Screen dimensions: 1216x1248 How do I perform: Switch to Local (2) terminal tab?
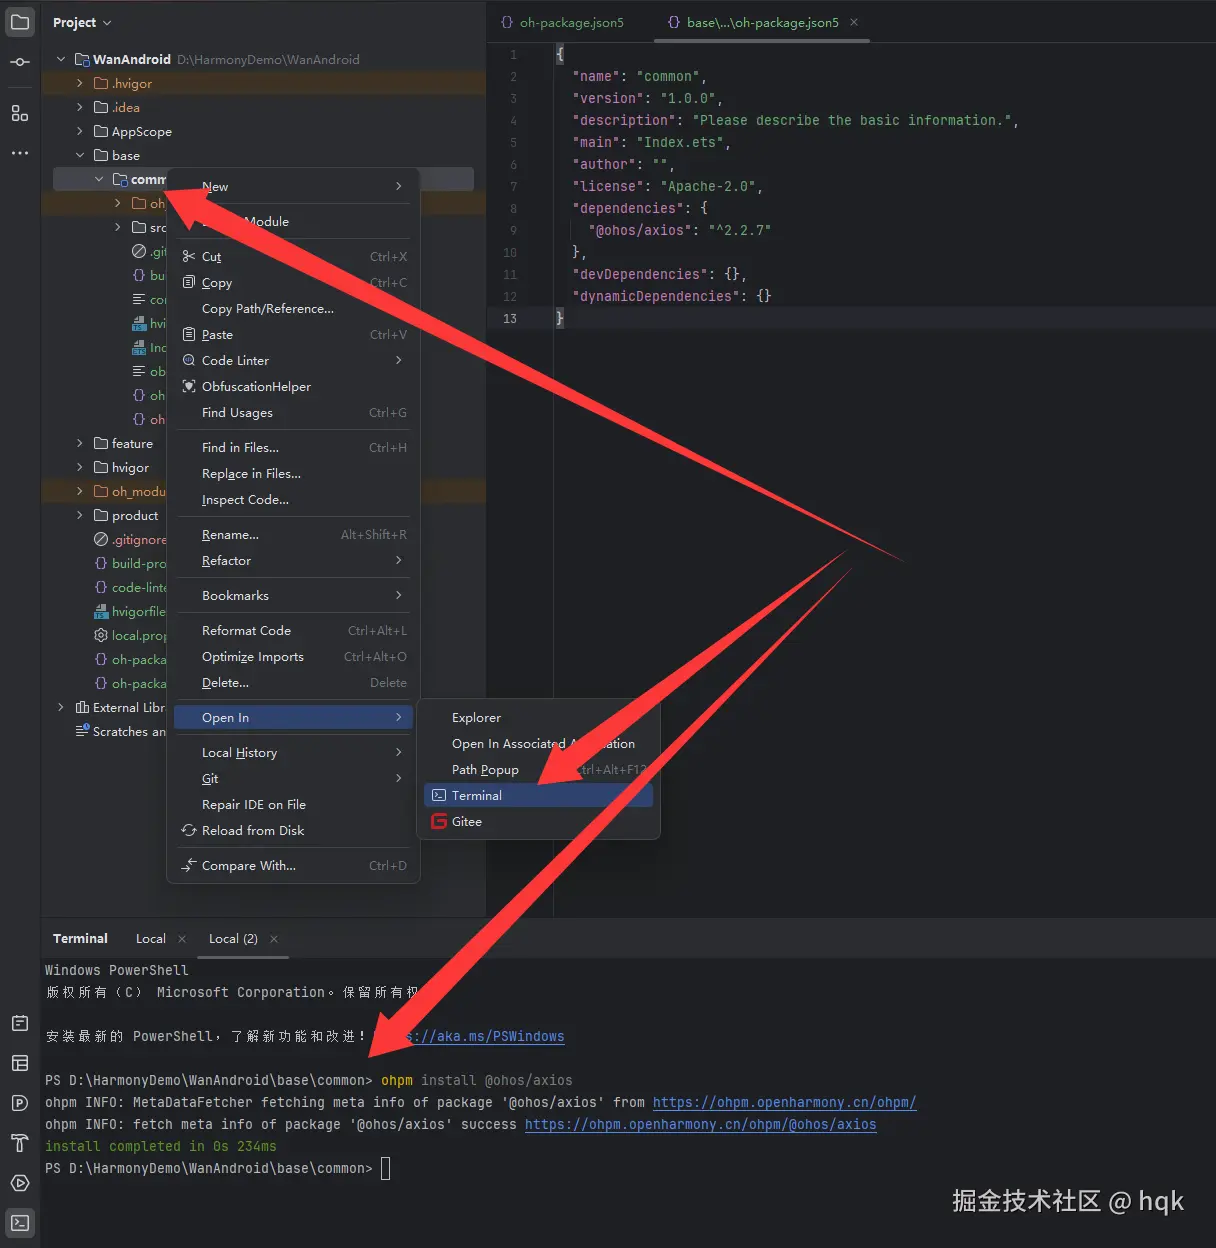[233, 939]
